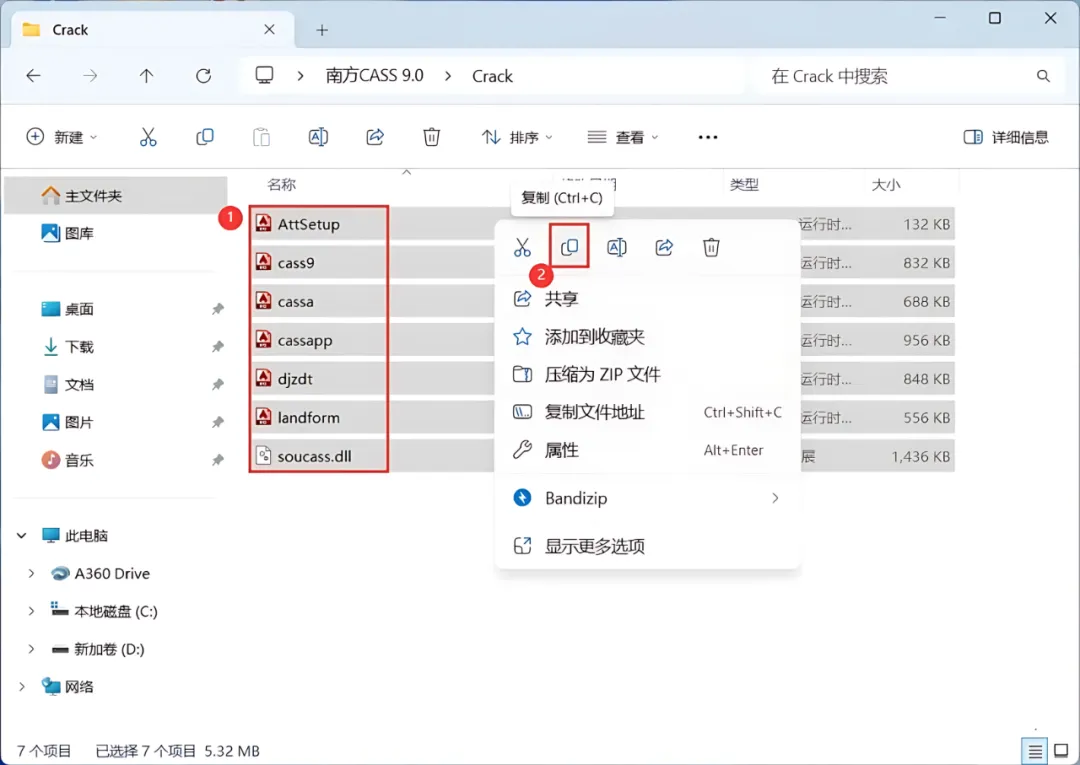Select 主文件夹 in the sidebar

116,196
